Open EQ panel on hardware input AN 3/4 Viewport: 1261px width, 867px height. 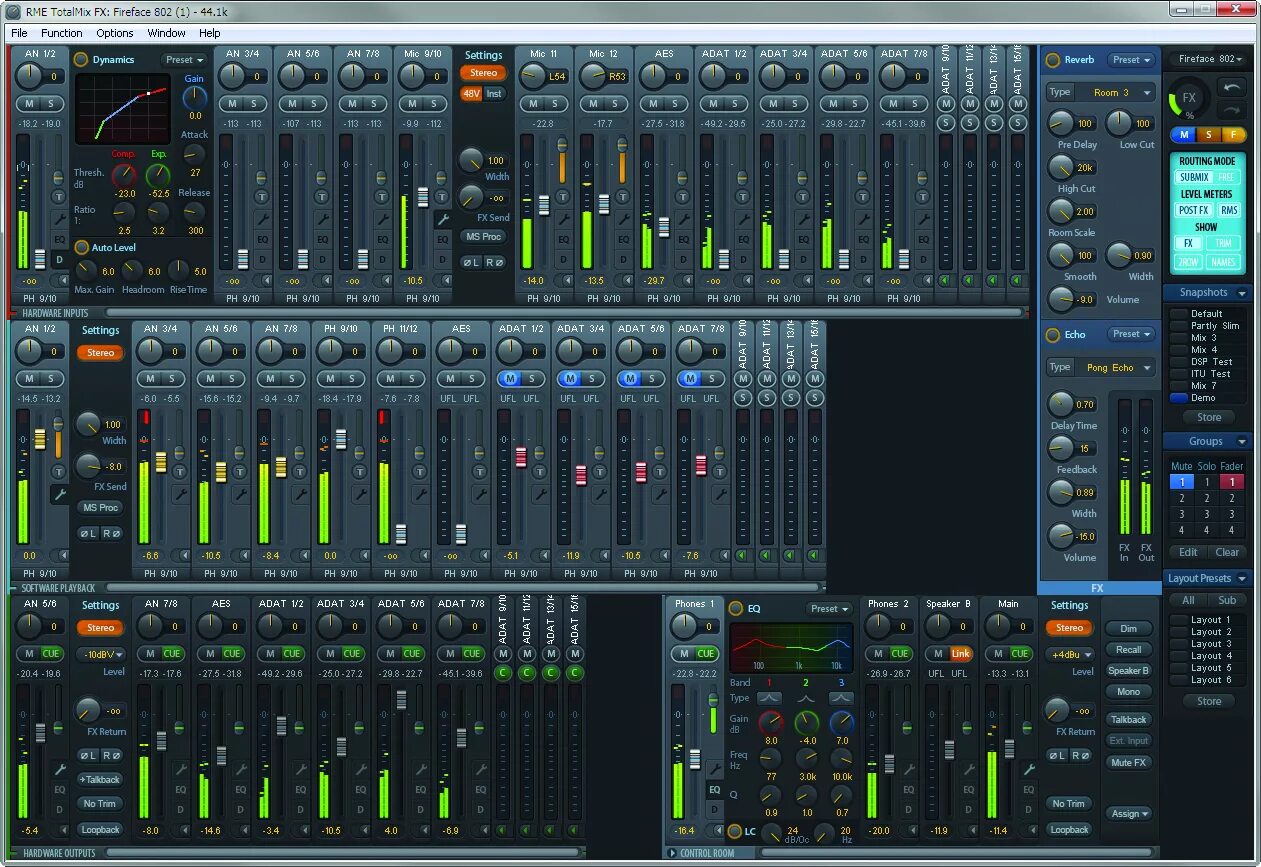[x=263, y=239]
